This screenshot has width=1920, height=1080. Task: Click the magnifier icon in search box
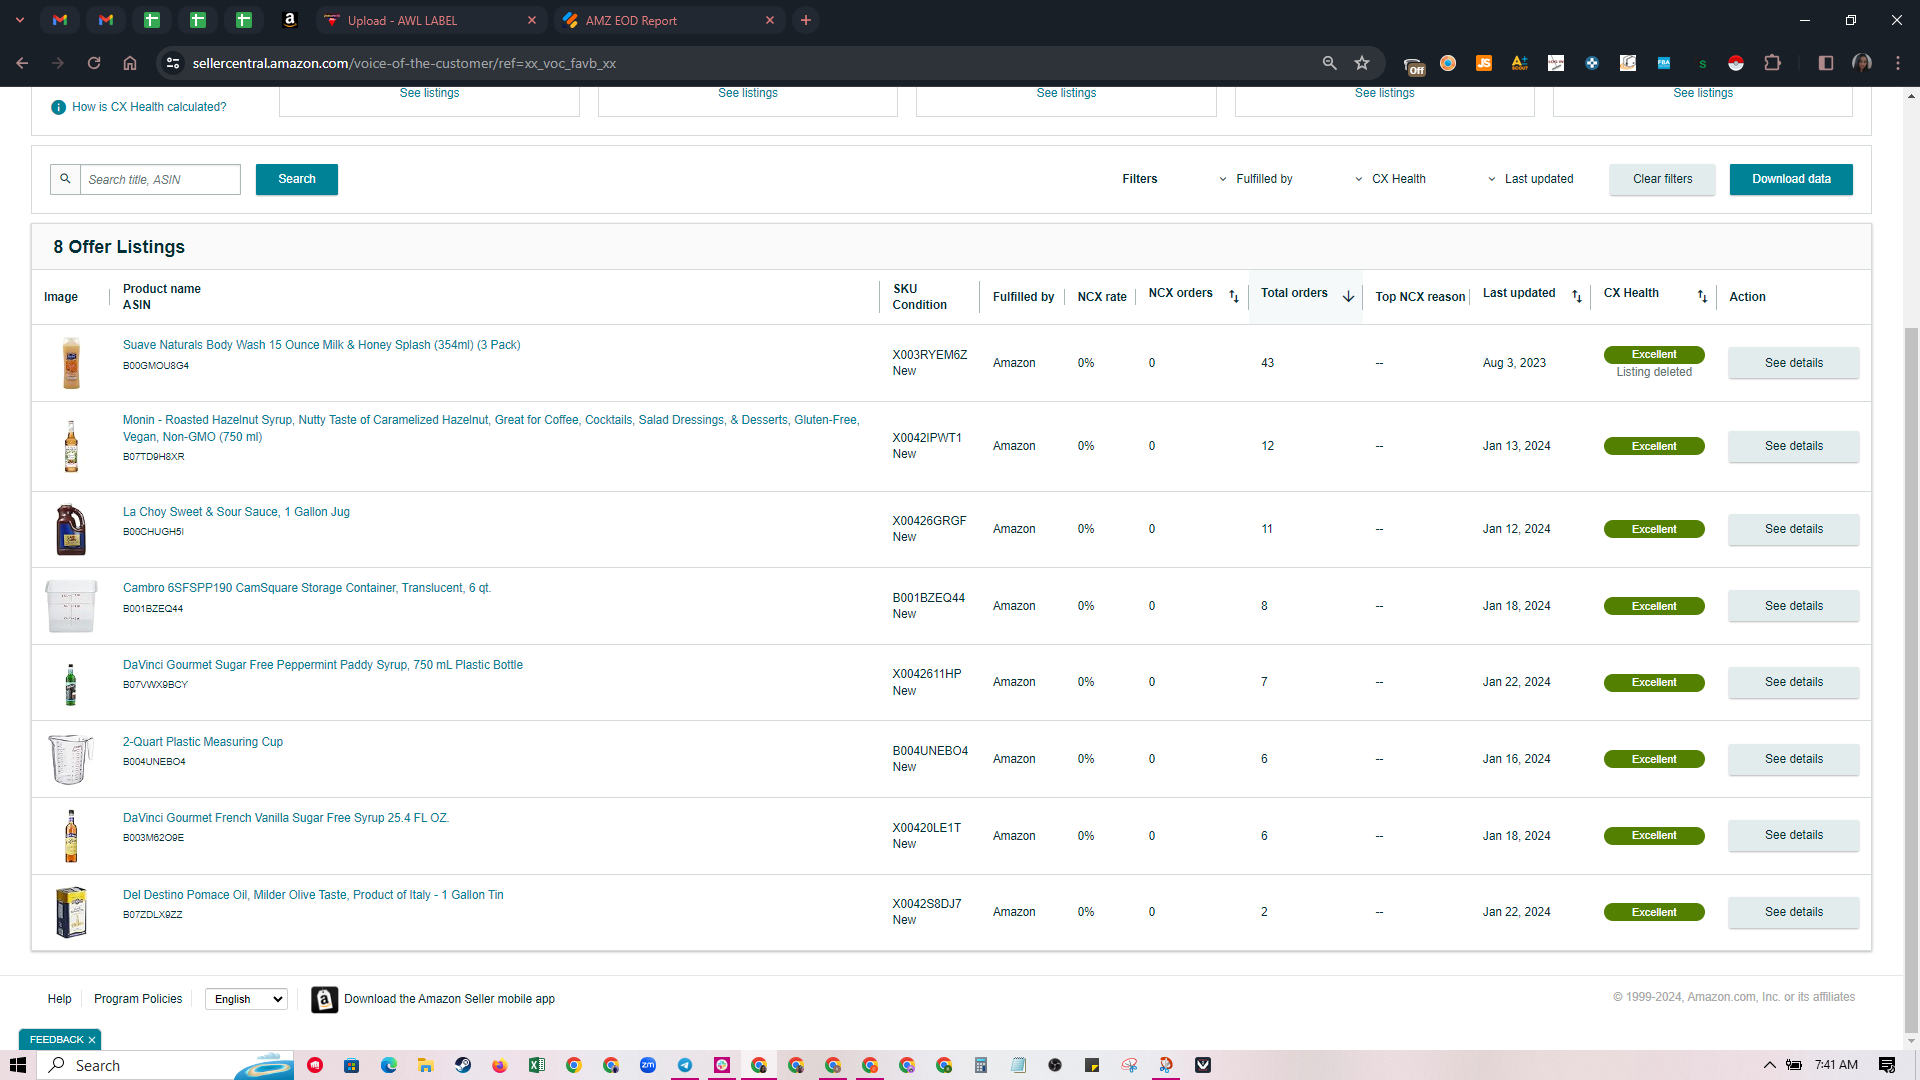point(65,179)
